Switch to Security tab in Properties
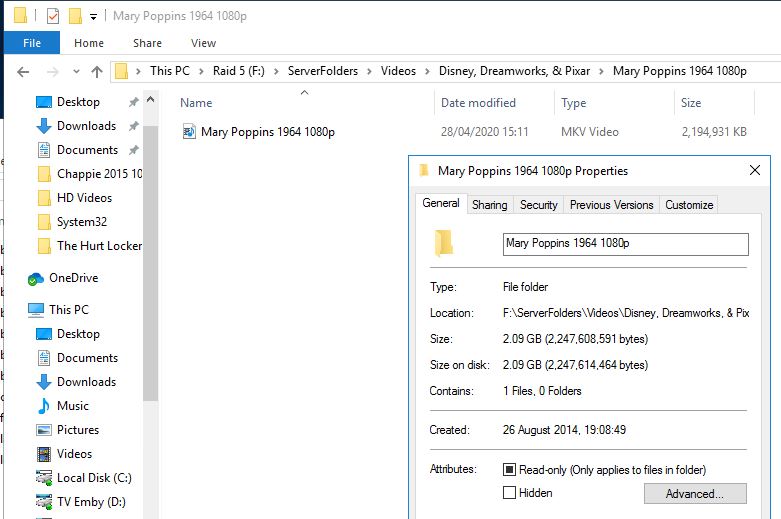Screen dimensions: 781x519 [x=538, y=205]
